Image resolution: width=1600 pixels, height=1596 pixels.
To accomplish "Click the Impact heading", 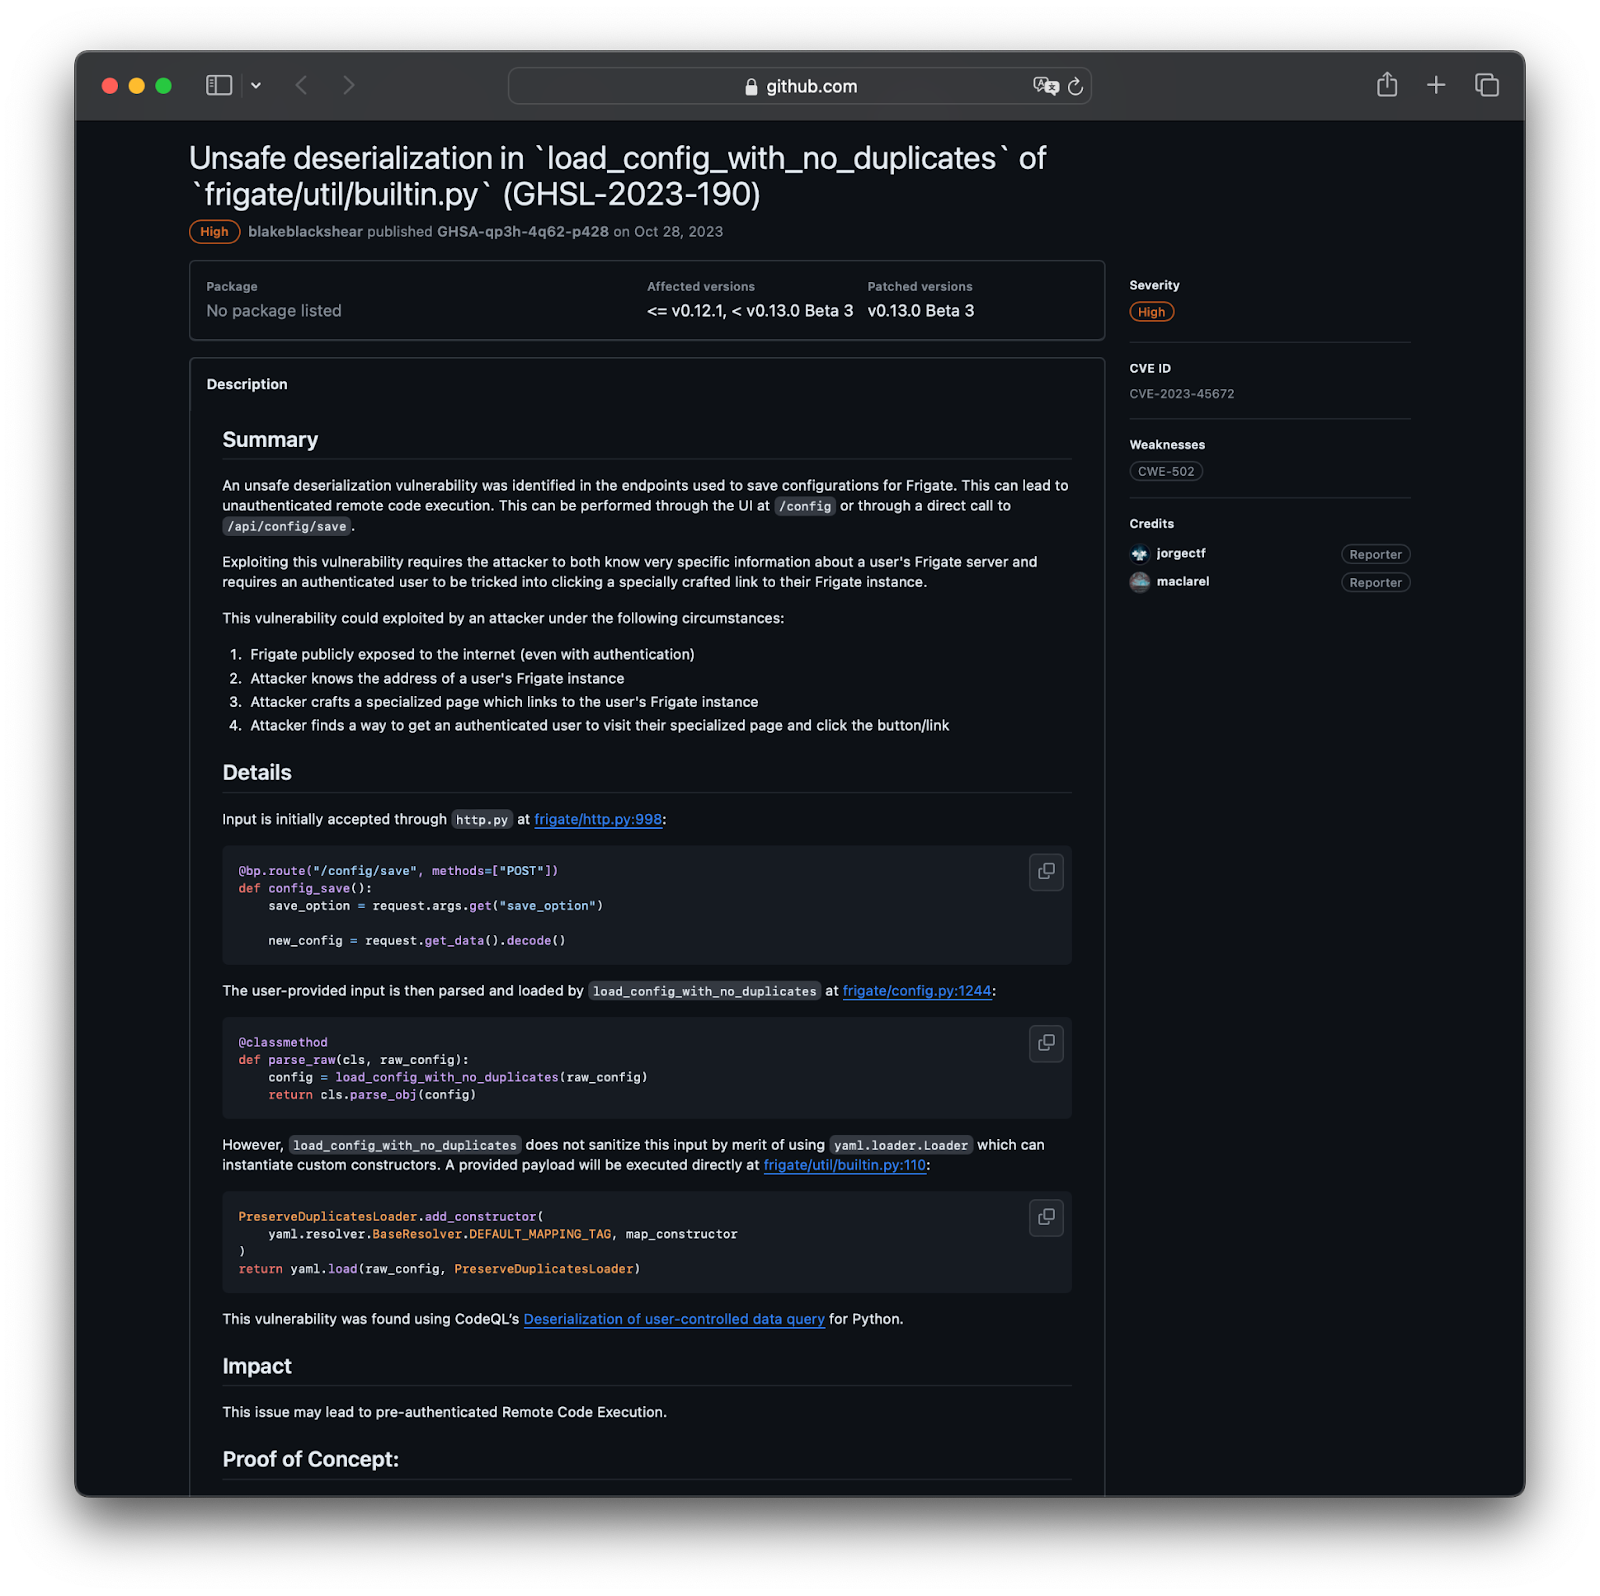I will pos(257,1367).
